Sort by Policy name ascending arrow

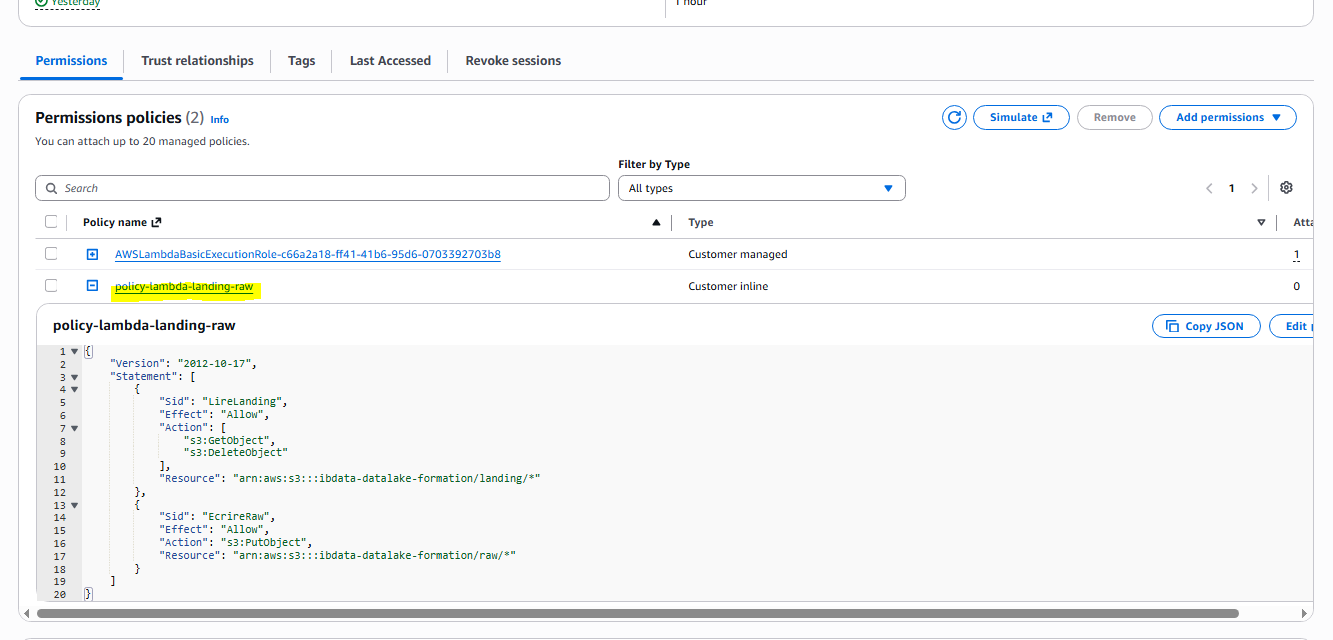click(656, 222)
